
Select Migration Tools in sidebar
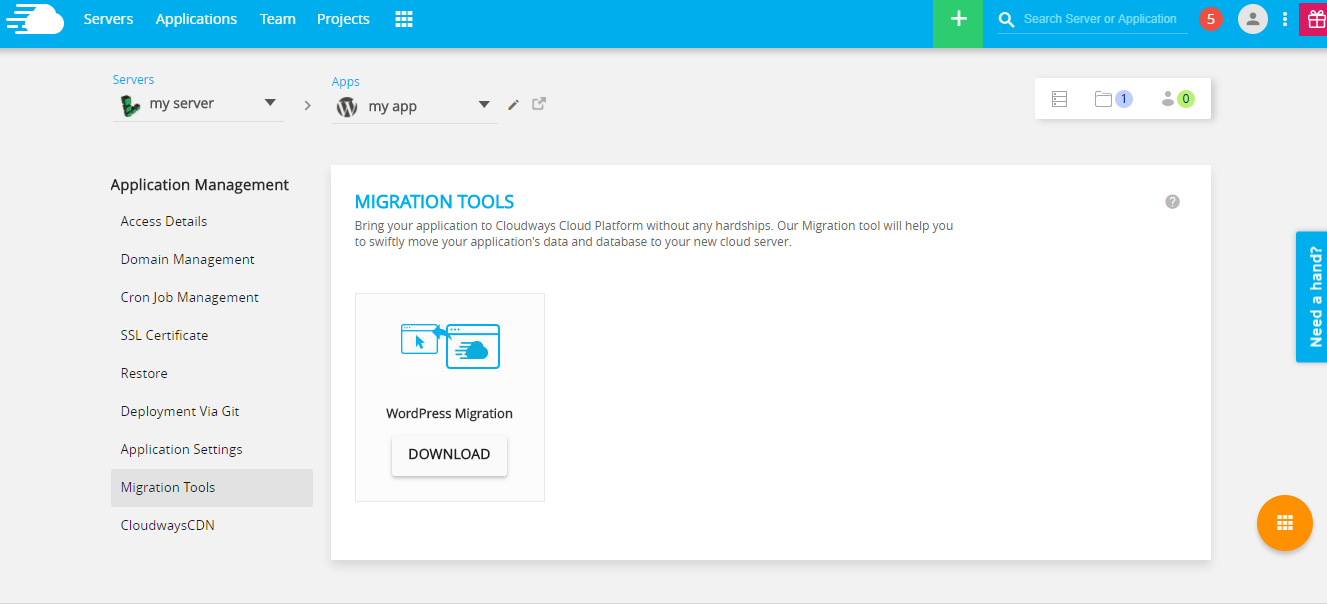point(211,487)
